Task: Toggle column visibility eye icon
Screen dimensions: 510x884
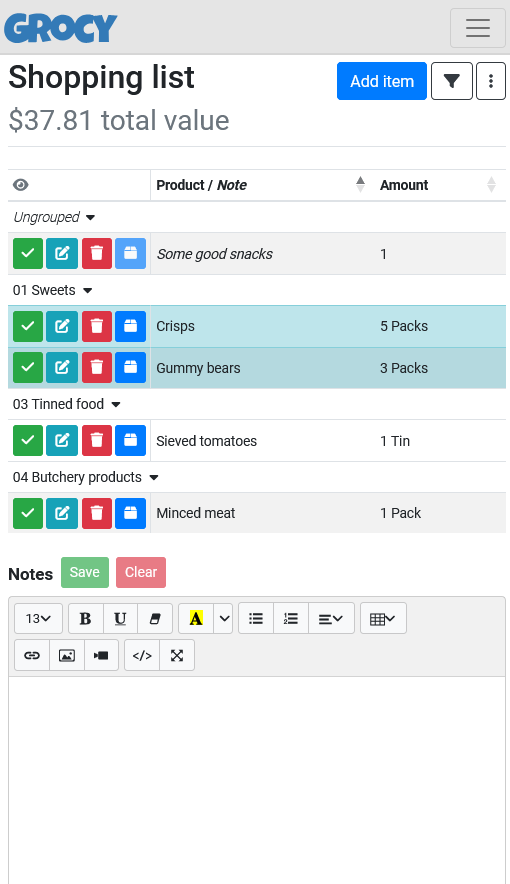Action: pyautogui.click(x=21, y=185)
